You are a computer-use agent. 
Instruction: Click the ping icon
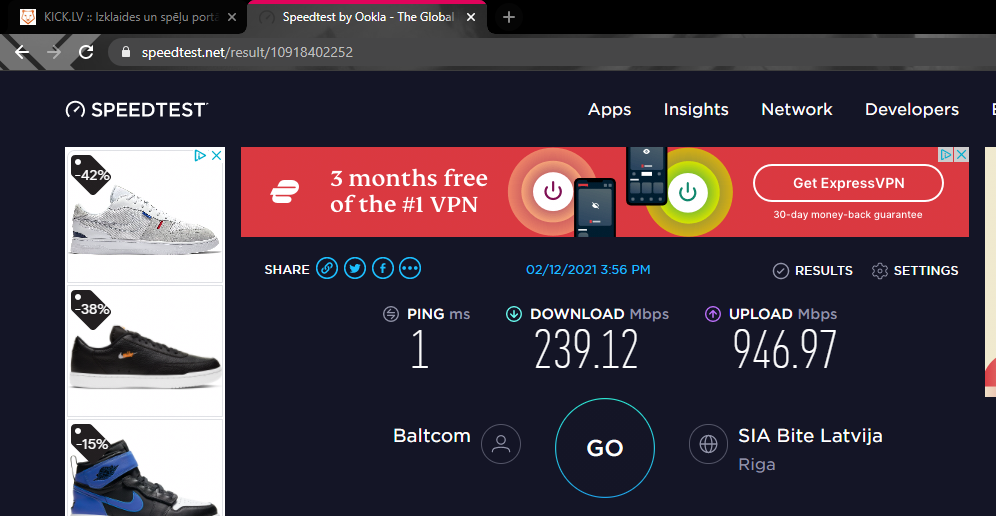[391, 314]
